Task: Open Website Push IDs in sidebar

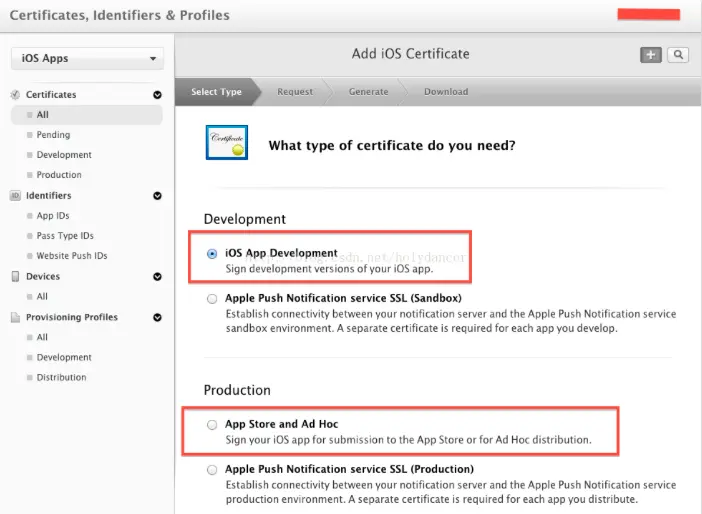Action: 72,256
